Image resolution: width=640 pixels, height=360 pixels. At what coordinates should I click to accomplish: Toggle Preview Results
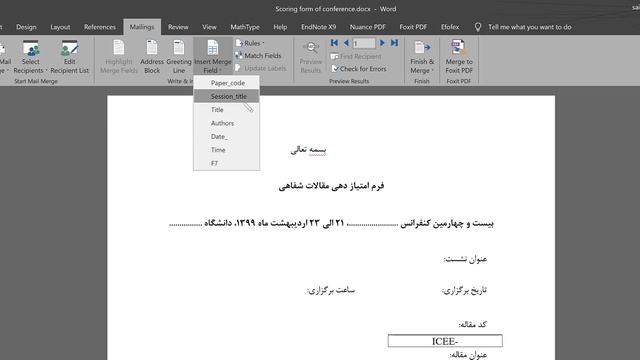311,57
